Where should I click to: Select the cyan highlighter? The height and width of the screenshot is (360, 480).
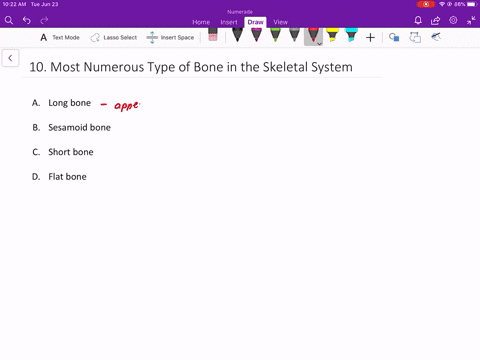point(351,35)
